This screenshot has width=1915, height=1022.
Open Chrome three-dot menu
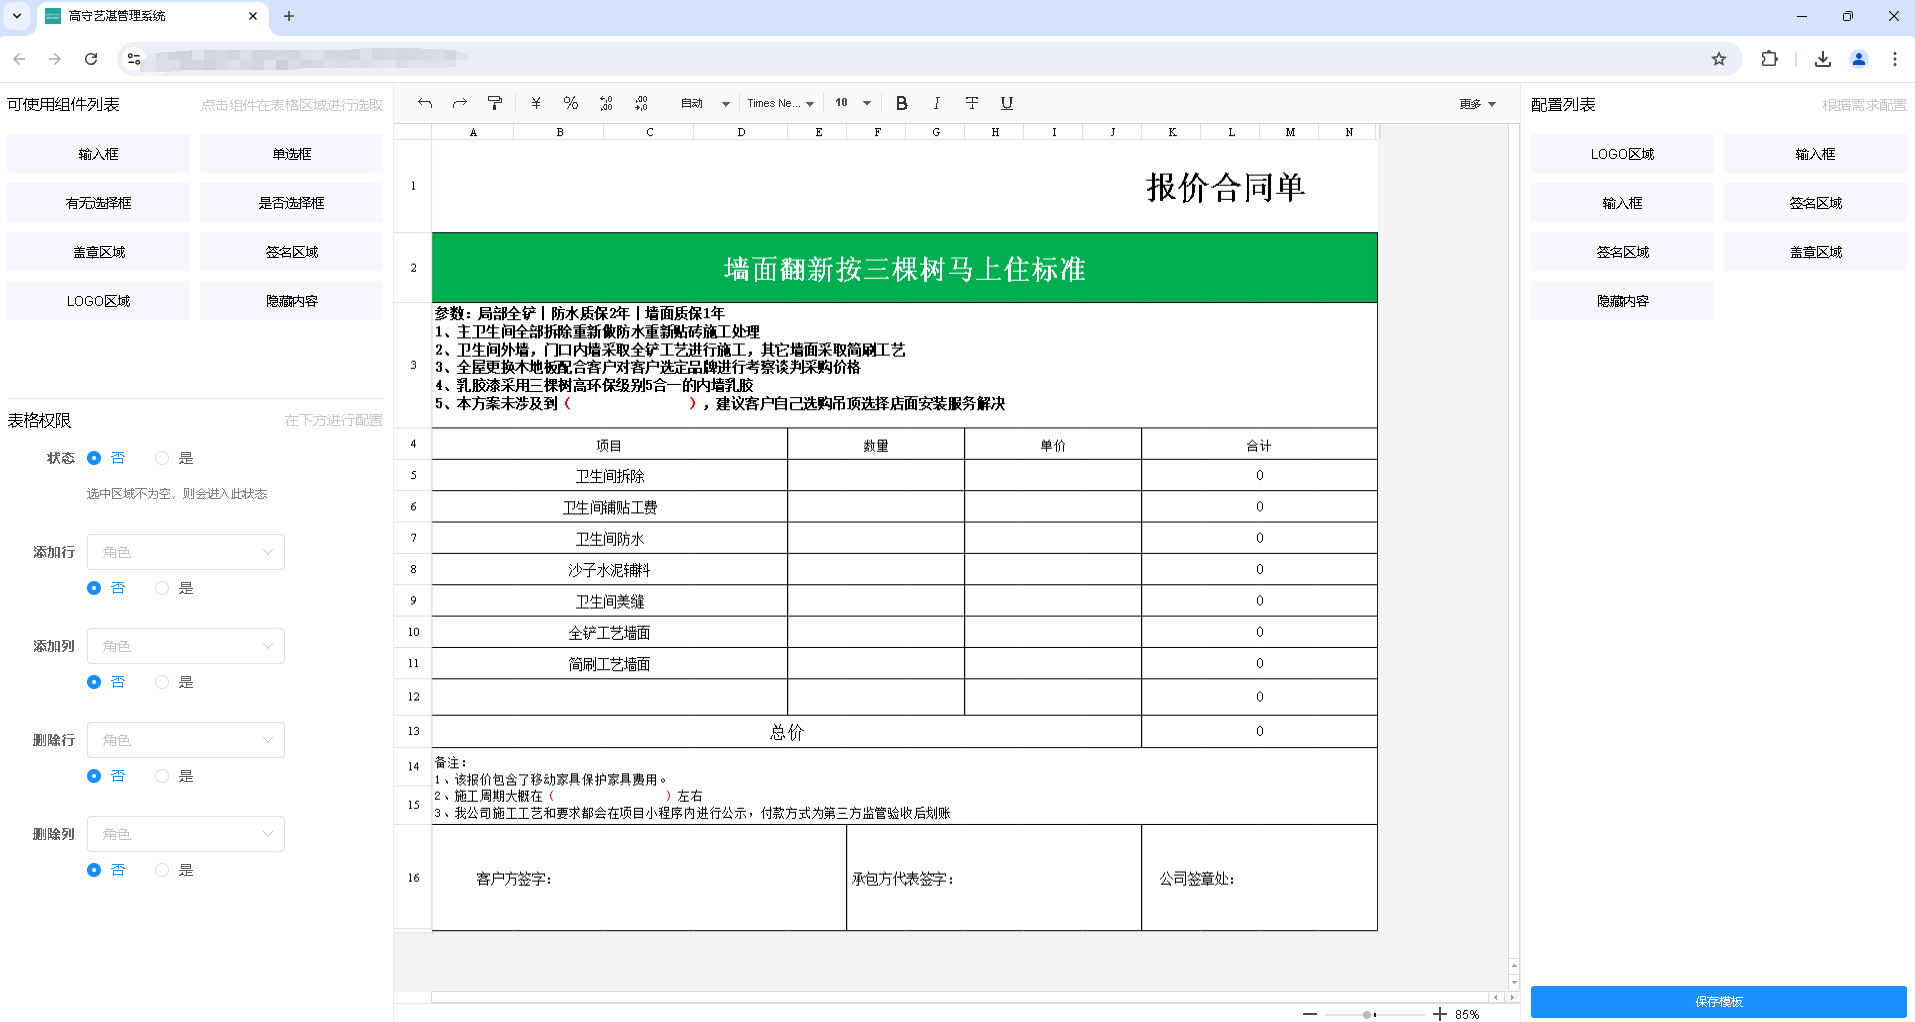point(1895,59)
